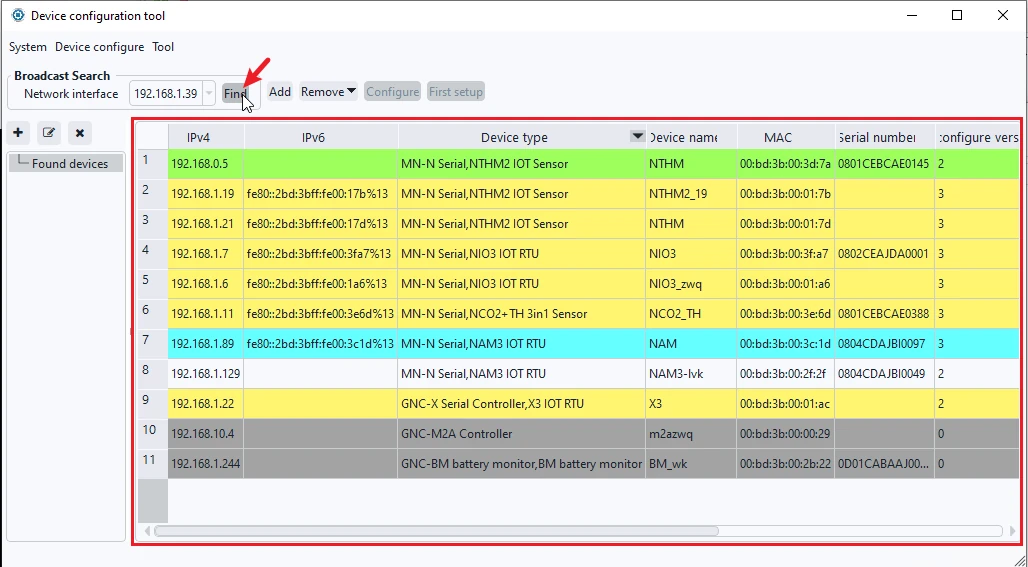
Task: Select the Found devices tree node
Action: click(69, 164)
